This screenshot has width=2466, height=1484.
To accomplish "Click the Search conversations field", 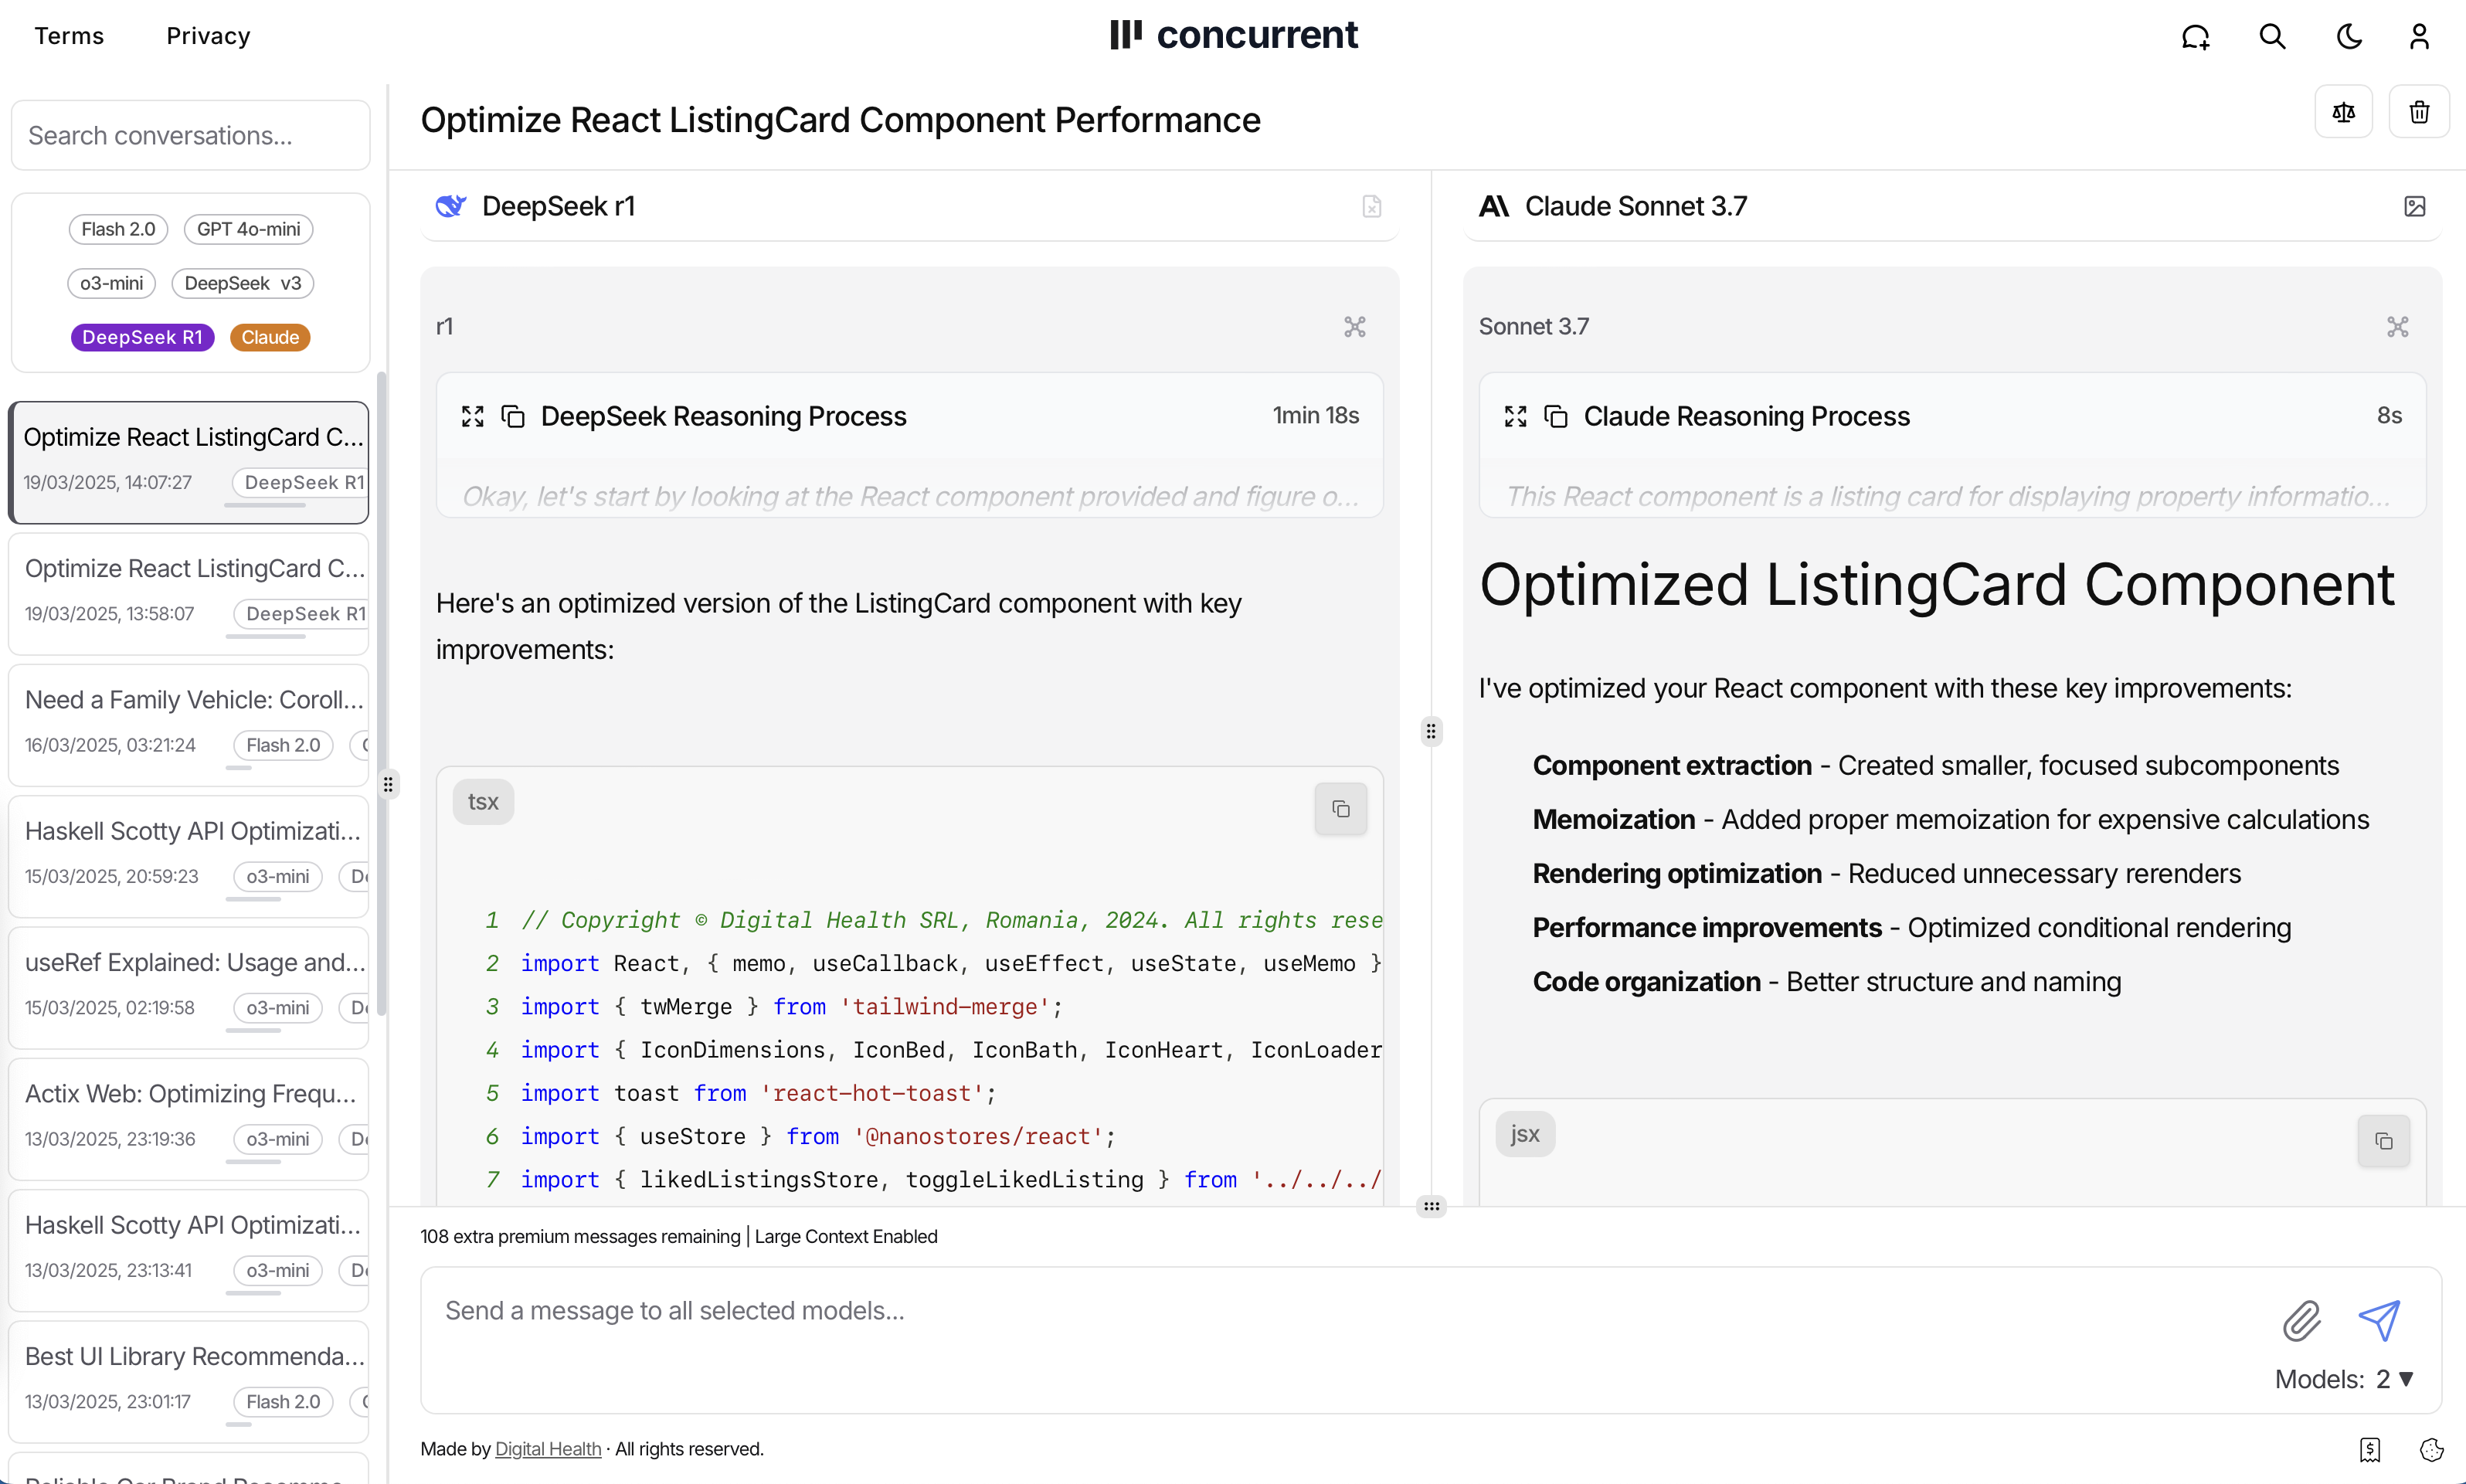I will tap(190, 135).
